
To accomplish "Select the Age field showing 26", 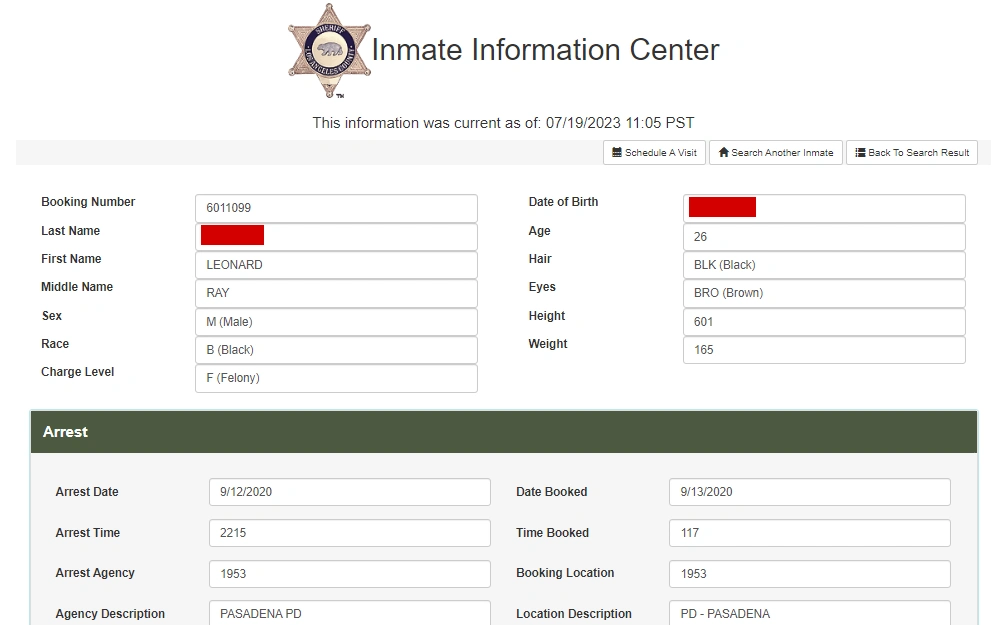I will [x=824, y=237].
